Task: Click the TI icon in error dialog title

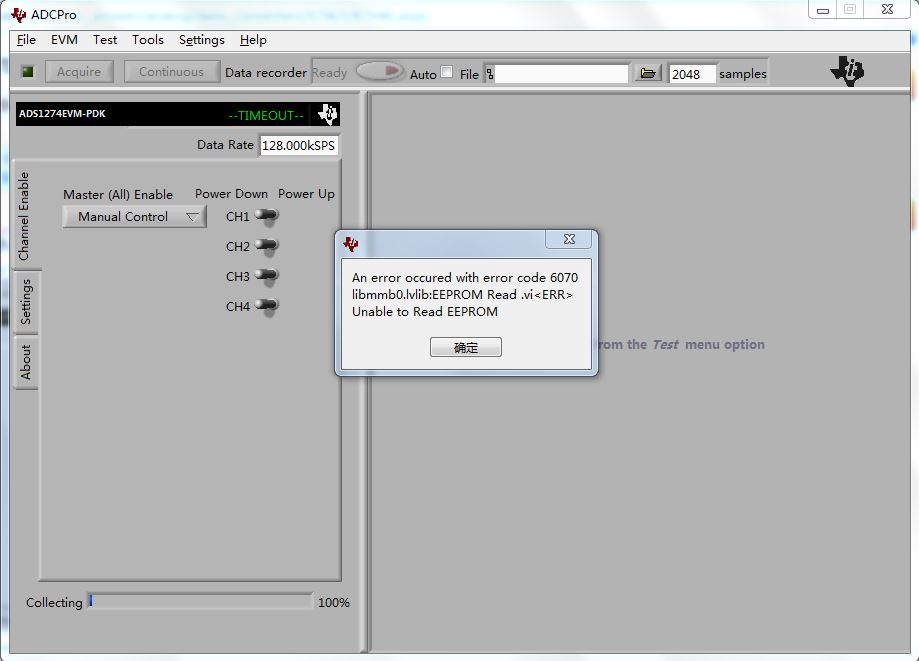Action: (x=350, y=244)
